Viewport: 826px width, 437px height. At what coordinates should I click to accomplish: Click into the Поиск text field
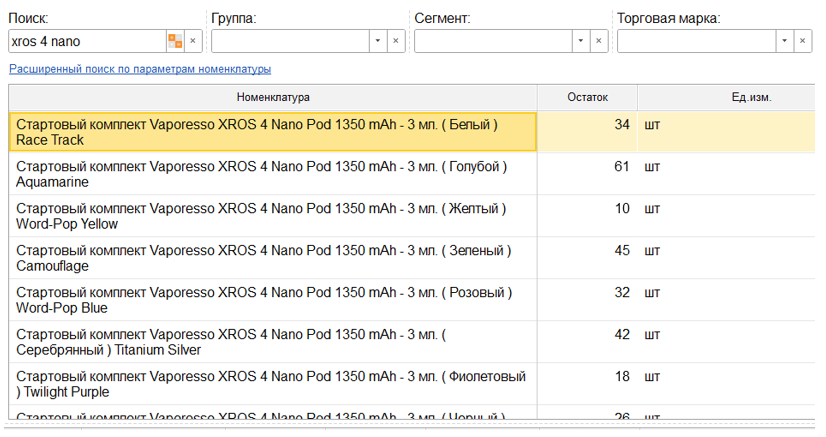[86, 41]
